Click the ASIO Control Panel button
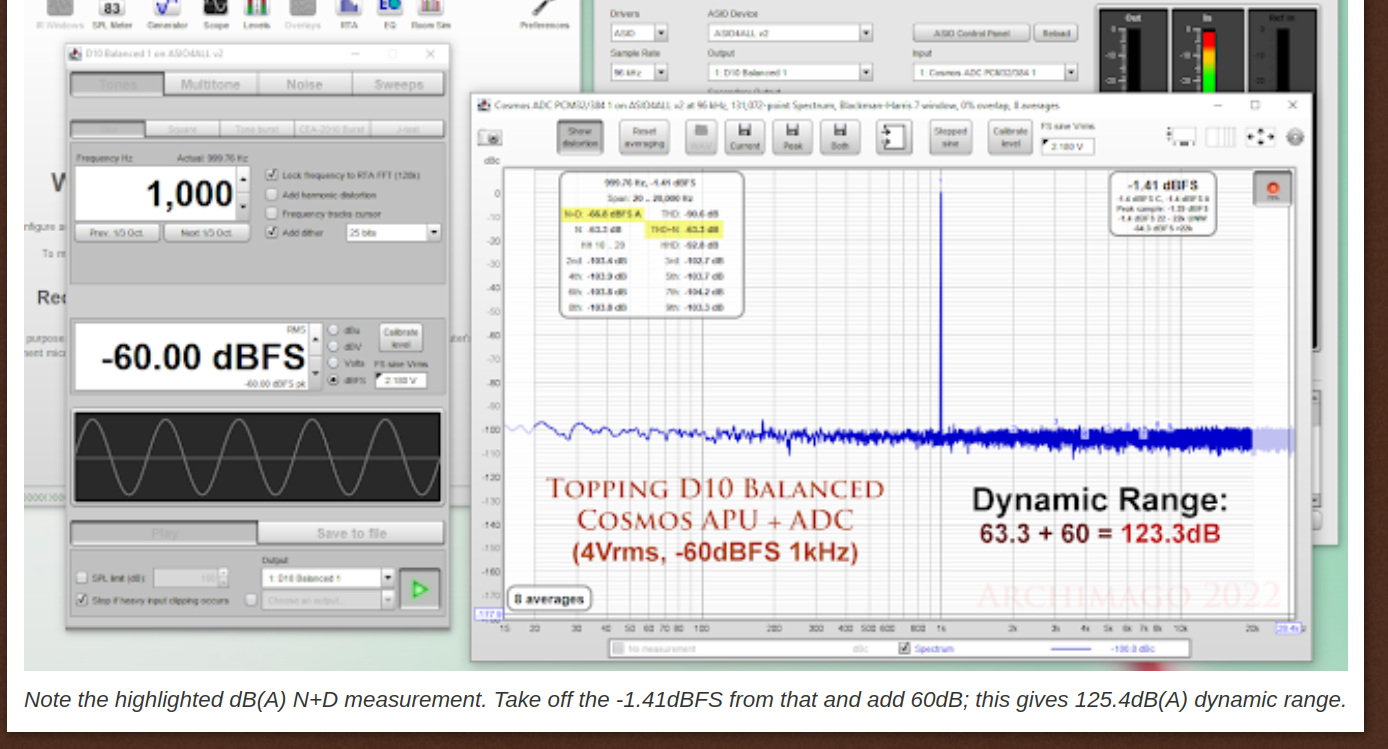The height and width of the screenshot is (749, 1388). pyautogui.click(x=970, y=33)
